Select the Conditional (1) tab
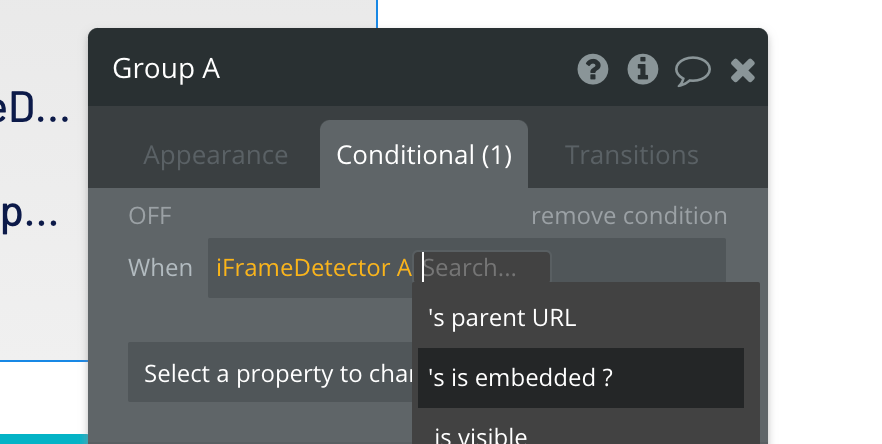 point(424,155)
